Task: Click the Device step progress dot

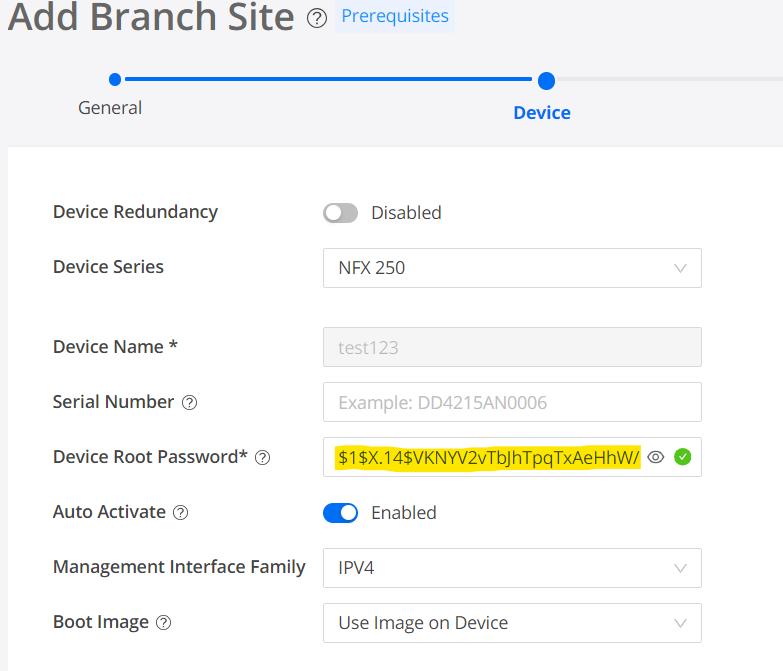Action: [x=546, y=81]
